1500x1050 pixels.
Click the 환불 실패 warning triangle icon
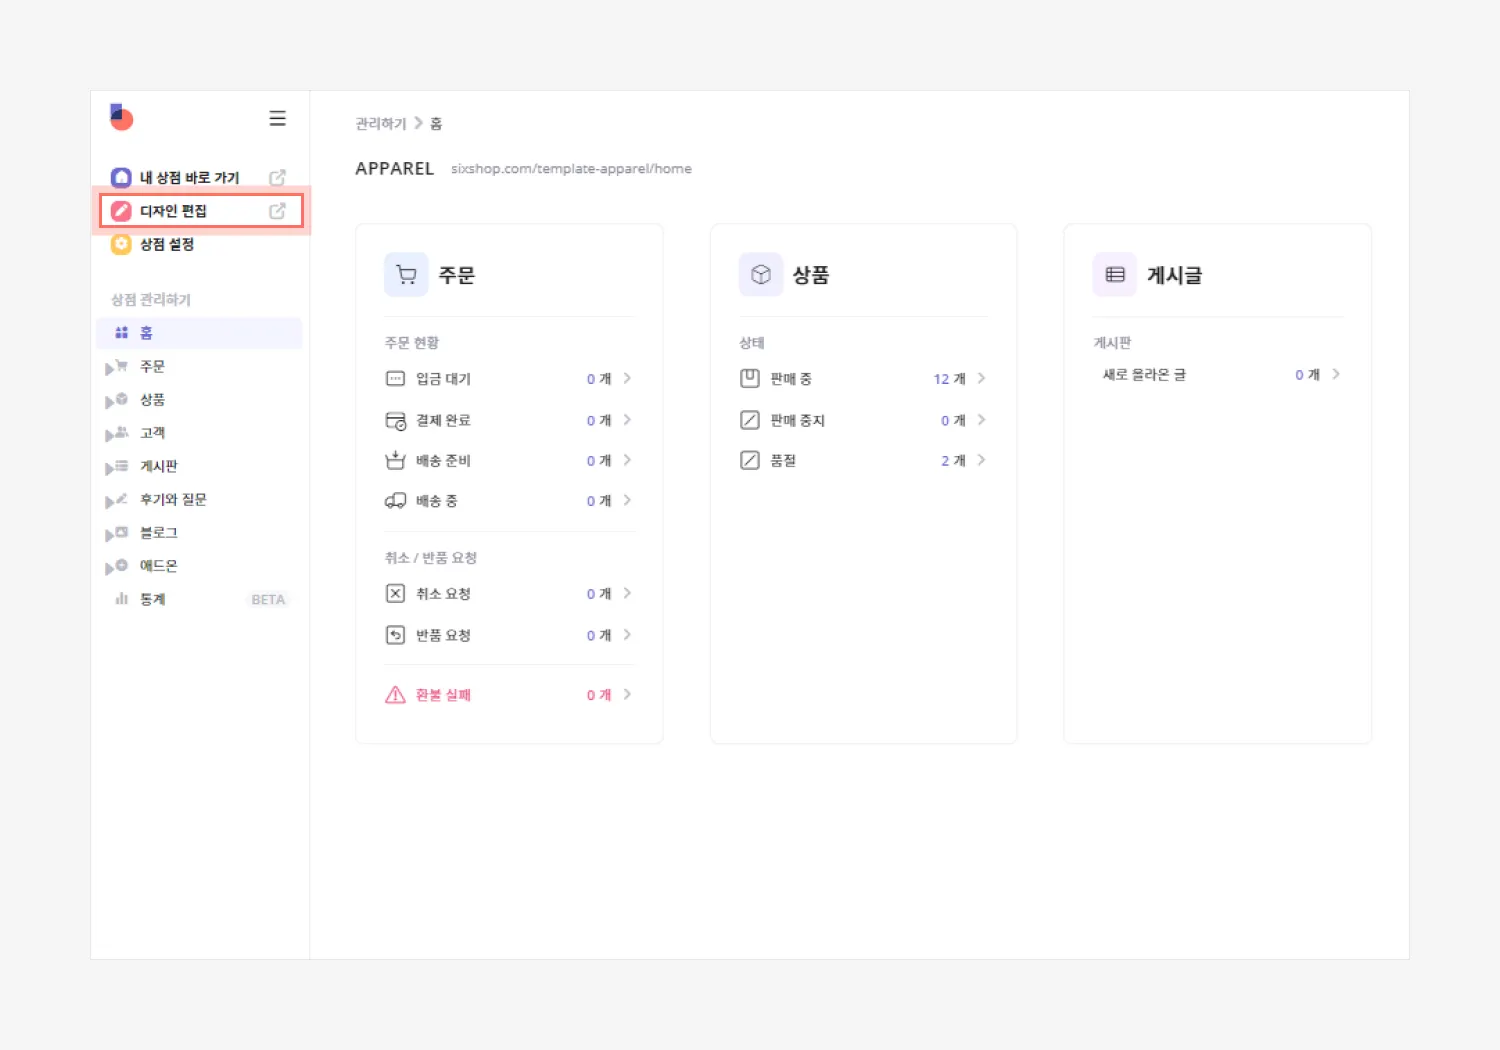pos(395,695)
